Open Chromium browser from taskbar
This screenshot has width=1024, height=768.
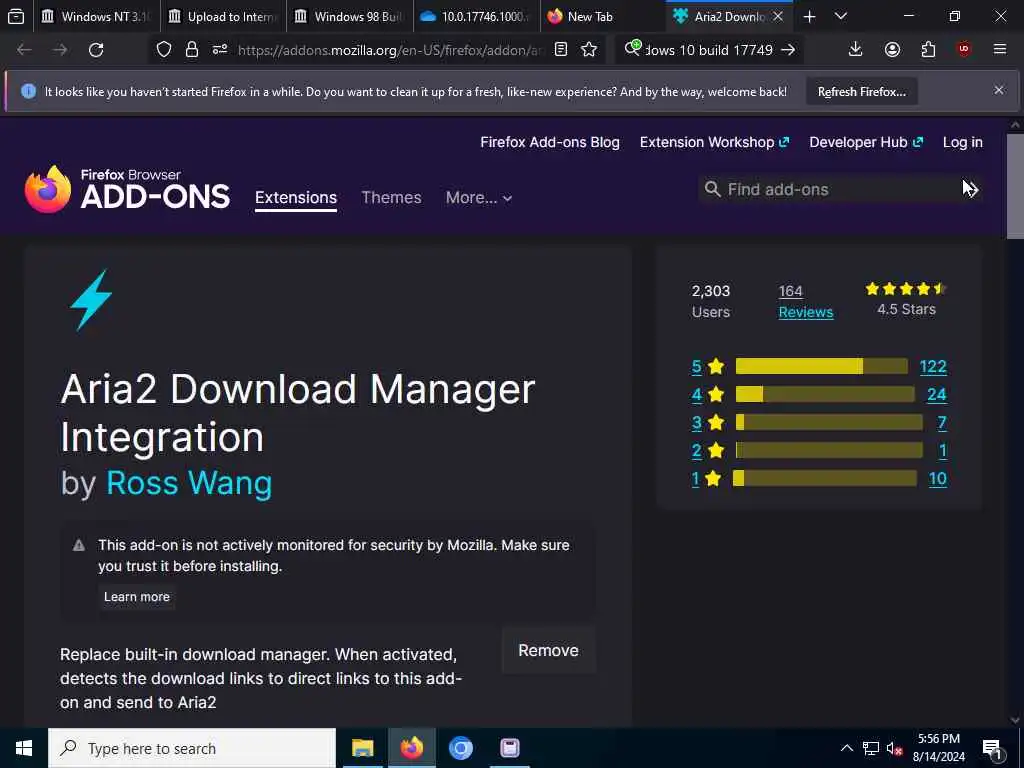(x=460, y=748)
